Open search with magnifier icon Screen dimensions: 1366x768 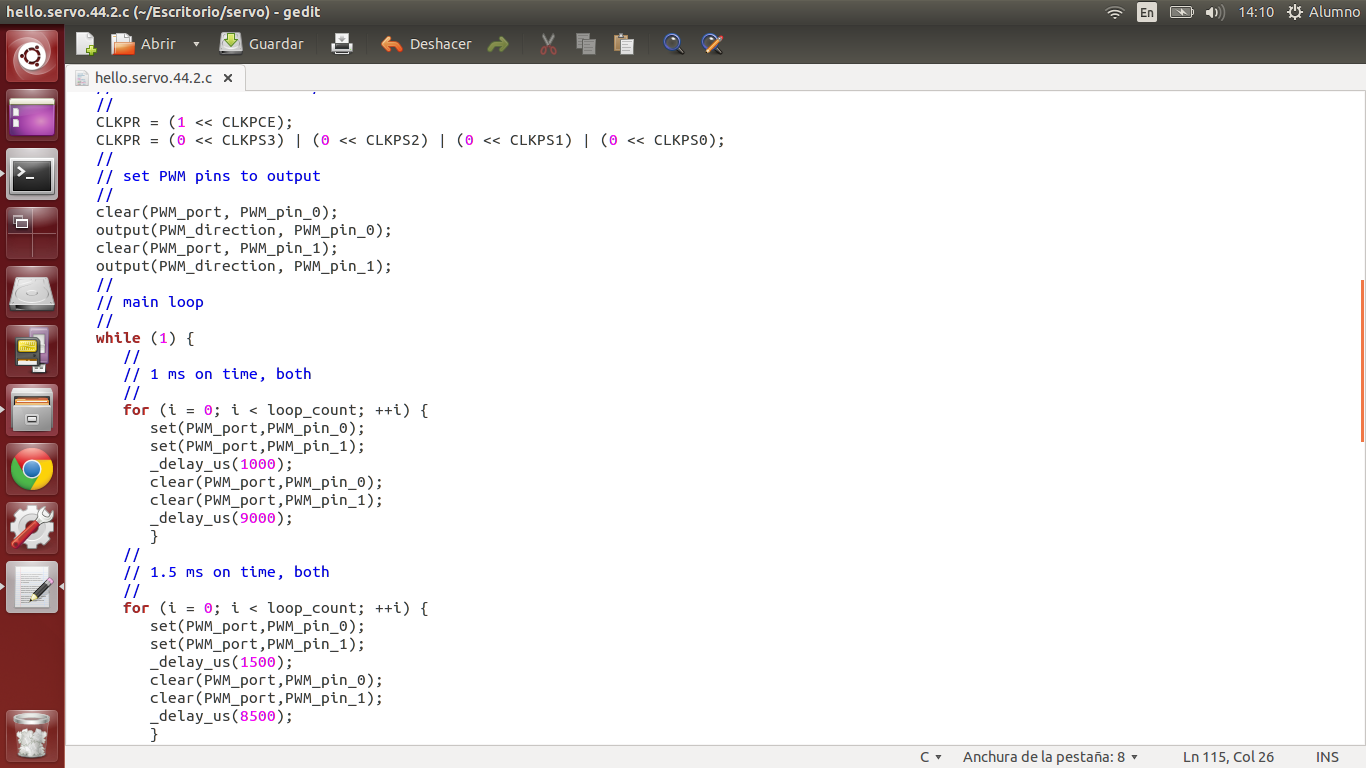pos(674,44)
